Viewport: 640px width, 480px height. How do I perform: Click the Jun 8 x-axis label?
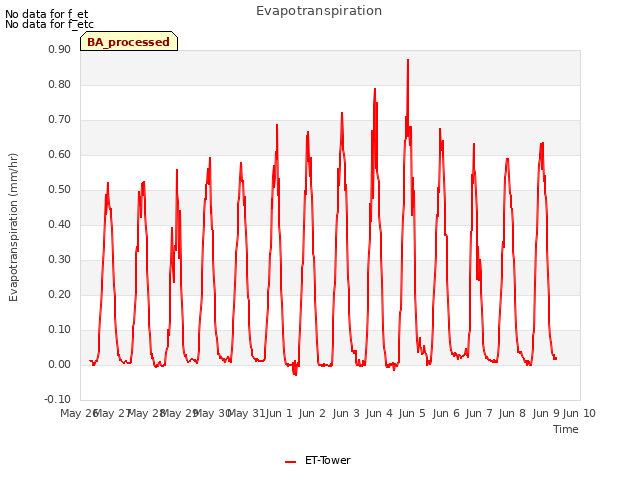point(512,413)
